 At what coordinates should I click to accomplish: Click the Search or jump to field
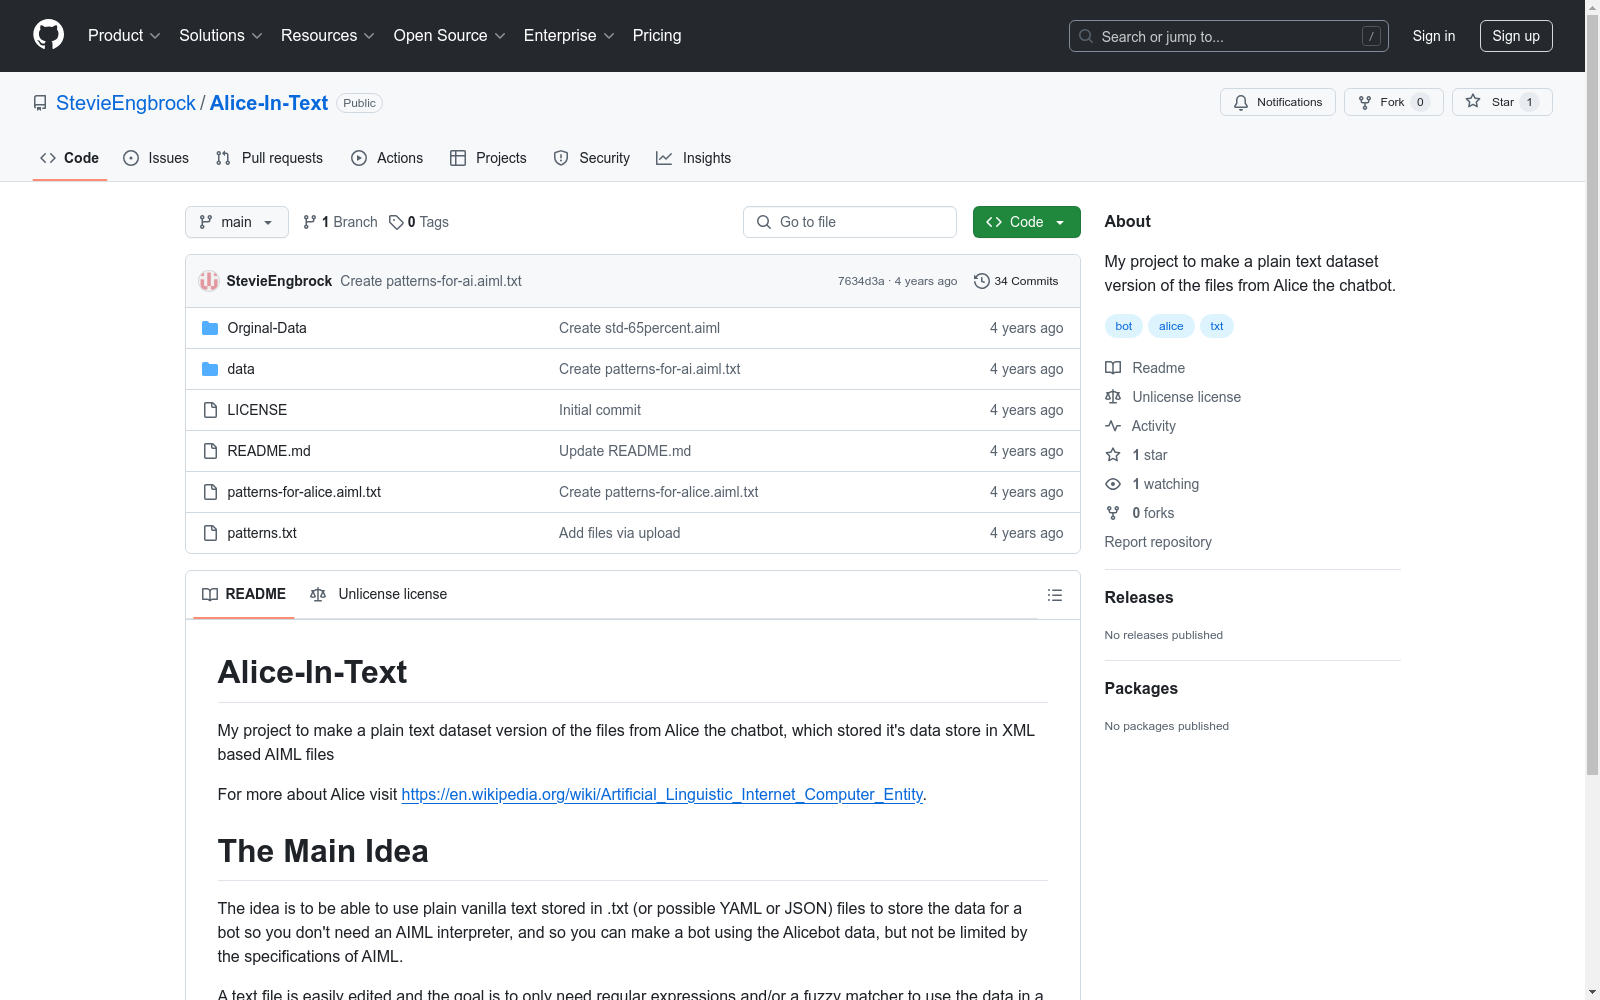click(1229, 36)
